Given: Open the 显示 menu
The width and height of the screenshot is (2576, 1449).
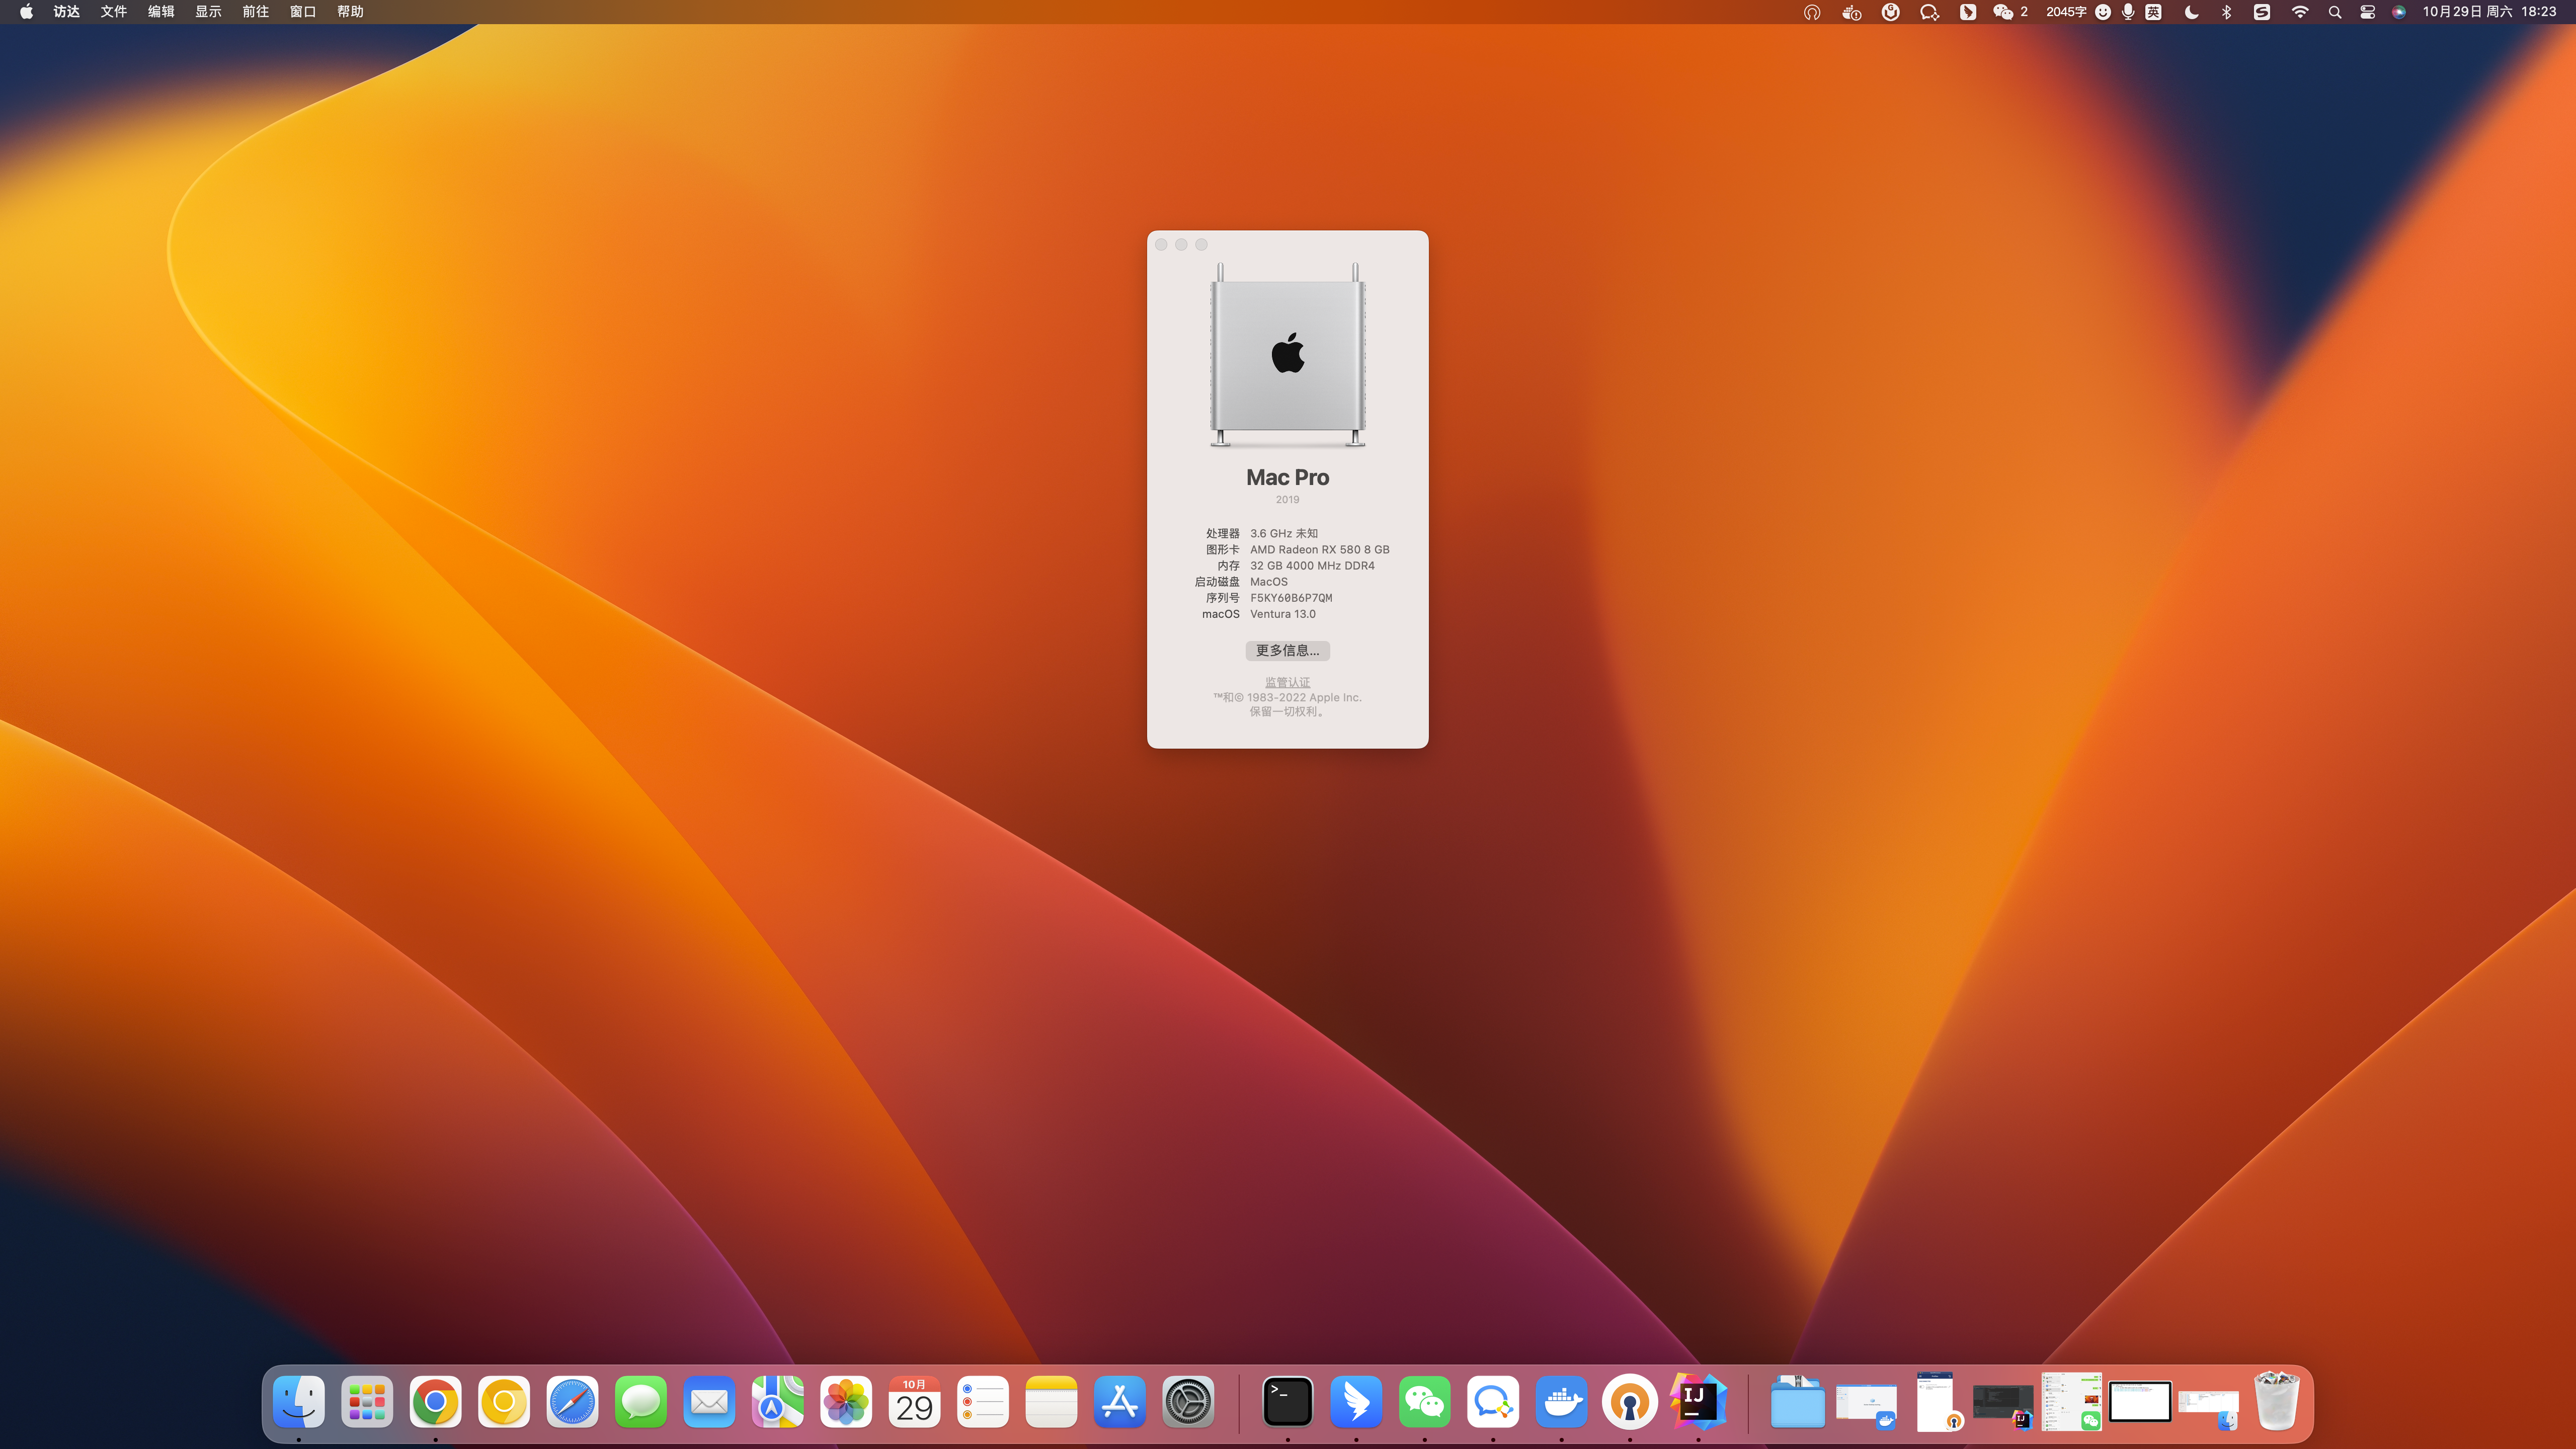Looking at the screenshot, I should point(208,12).
